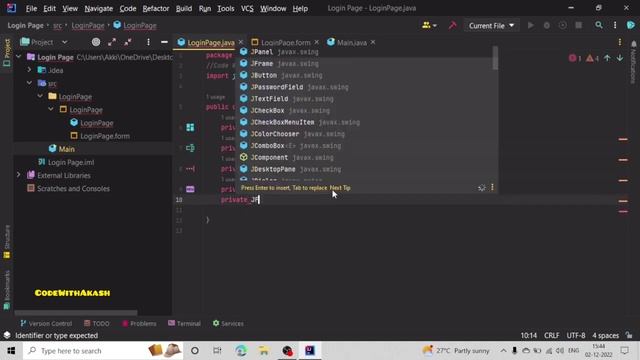Show hidden system tray icons chevron
Viewport: 640px width, 360px height.
pos(503,351)
